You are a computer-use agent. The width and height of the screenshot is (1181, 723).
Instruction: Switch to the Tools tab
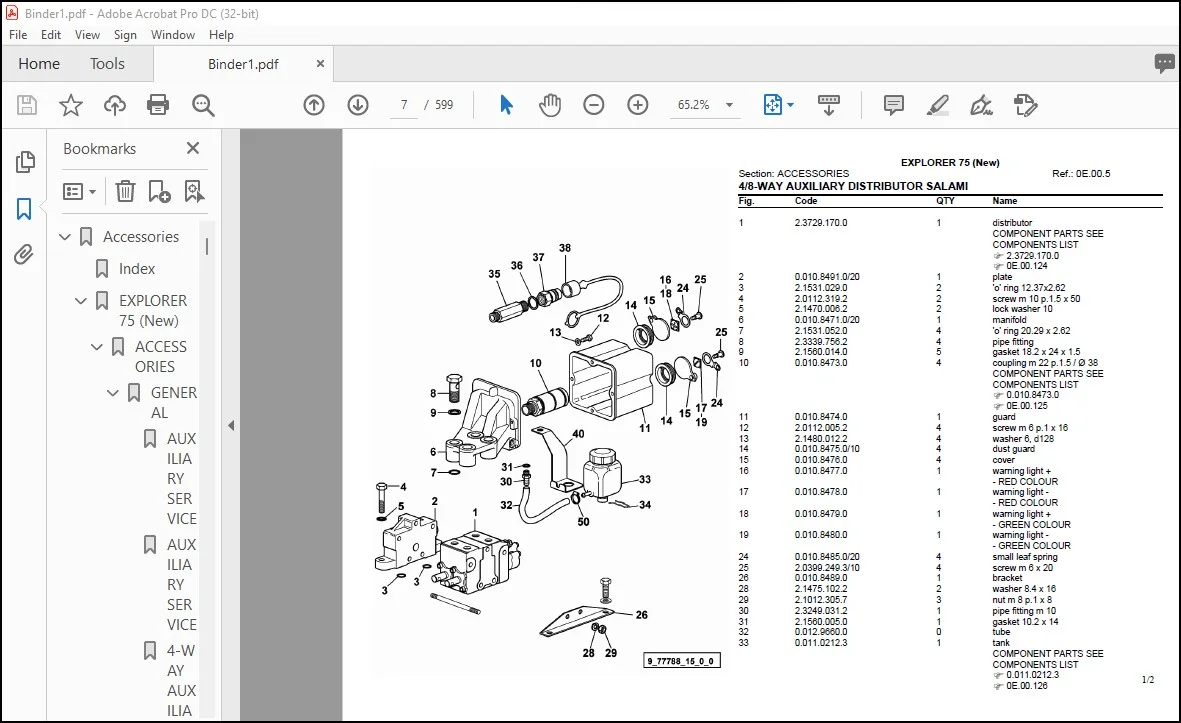107,64
